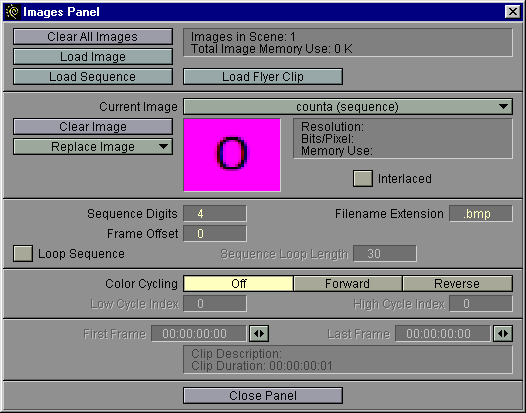Viewport: 526px width, 413px height.
Task: Click the Last Frame arrow stepper
Action: point(503,333)
